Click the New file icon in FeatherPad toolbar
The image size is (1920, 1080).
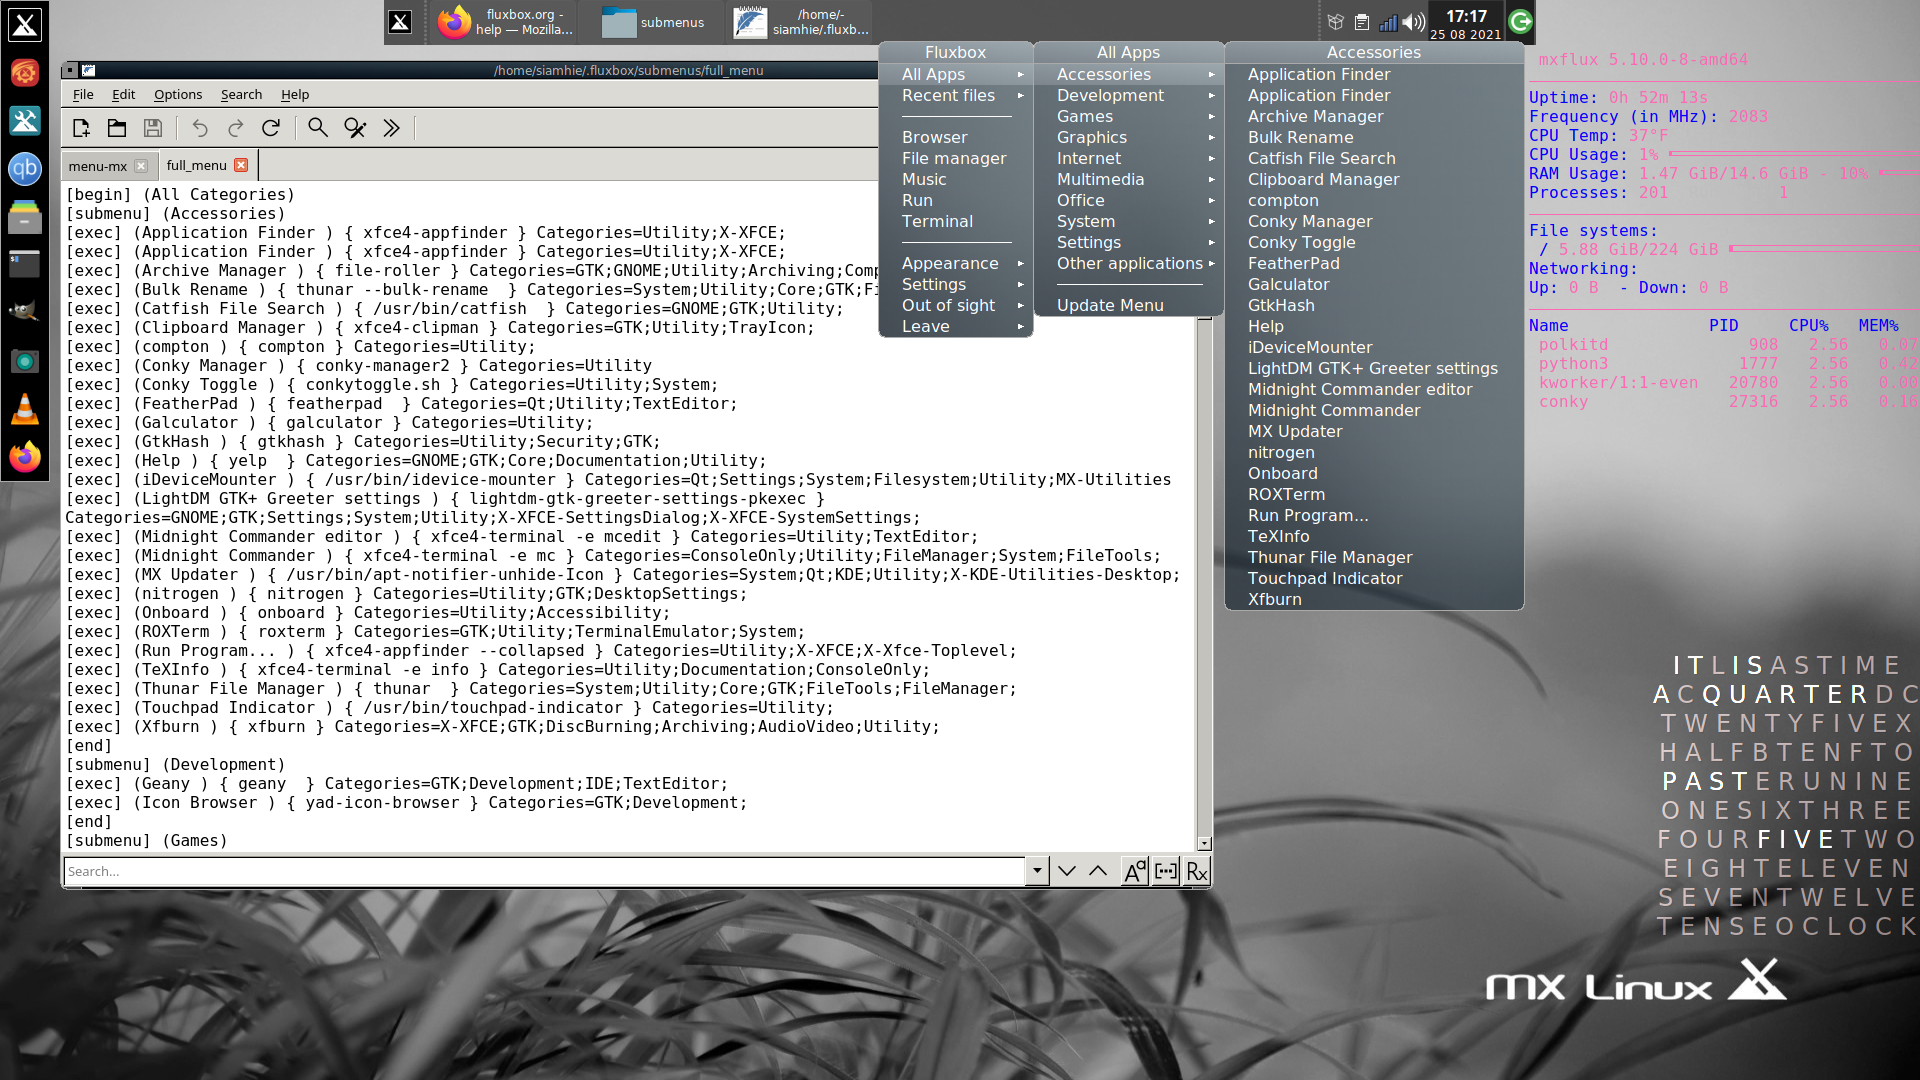click(x=81, y=128)
